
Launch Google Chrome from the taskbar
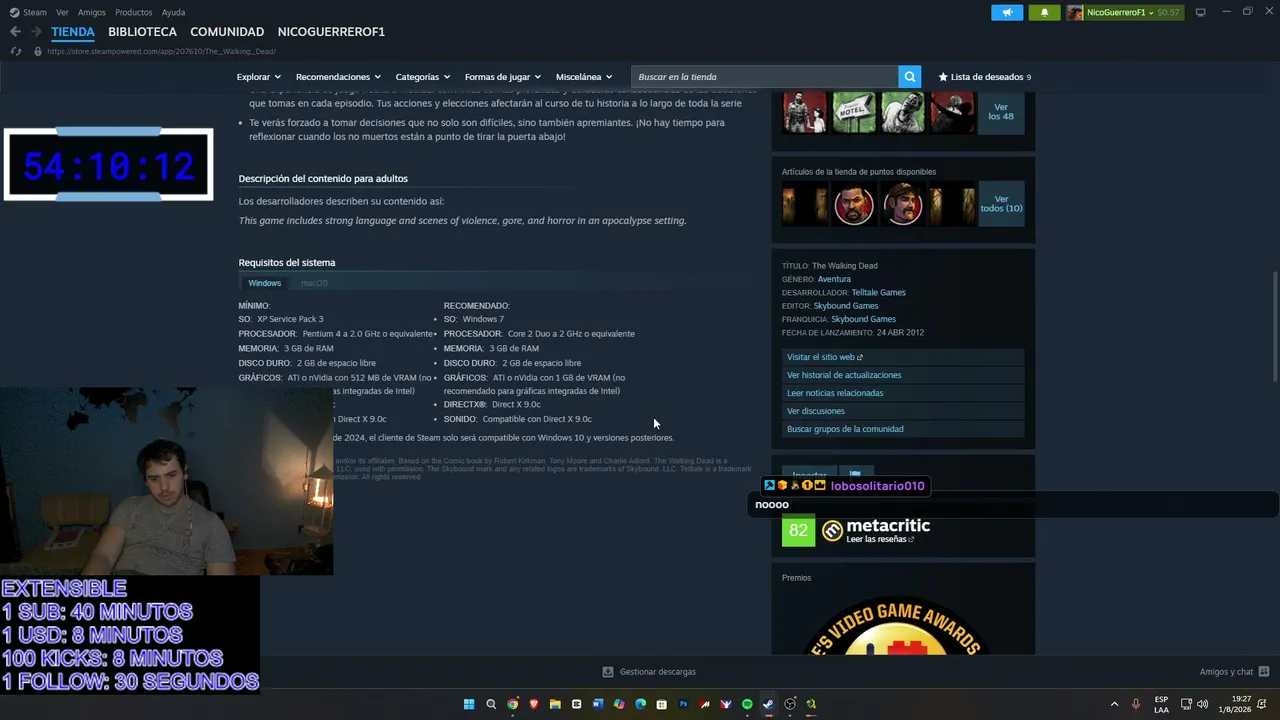[x=512, y=704]
